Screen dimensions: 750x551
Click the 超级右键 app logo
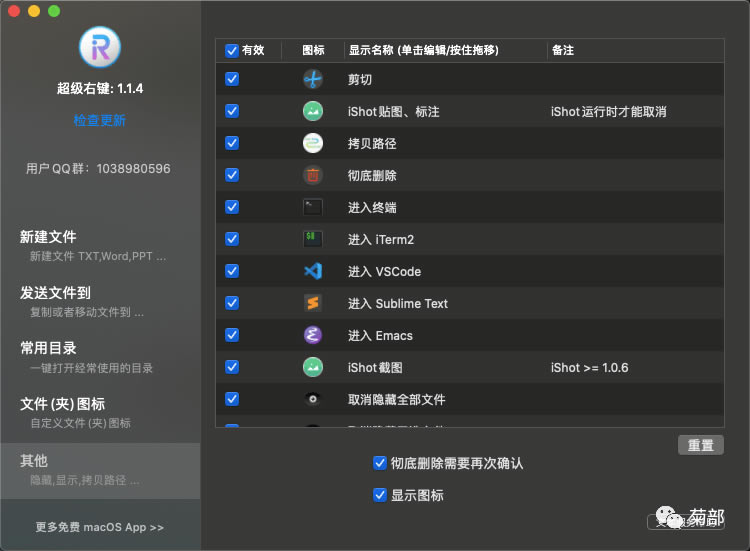(x=99, y=47)
